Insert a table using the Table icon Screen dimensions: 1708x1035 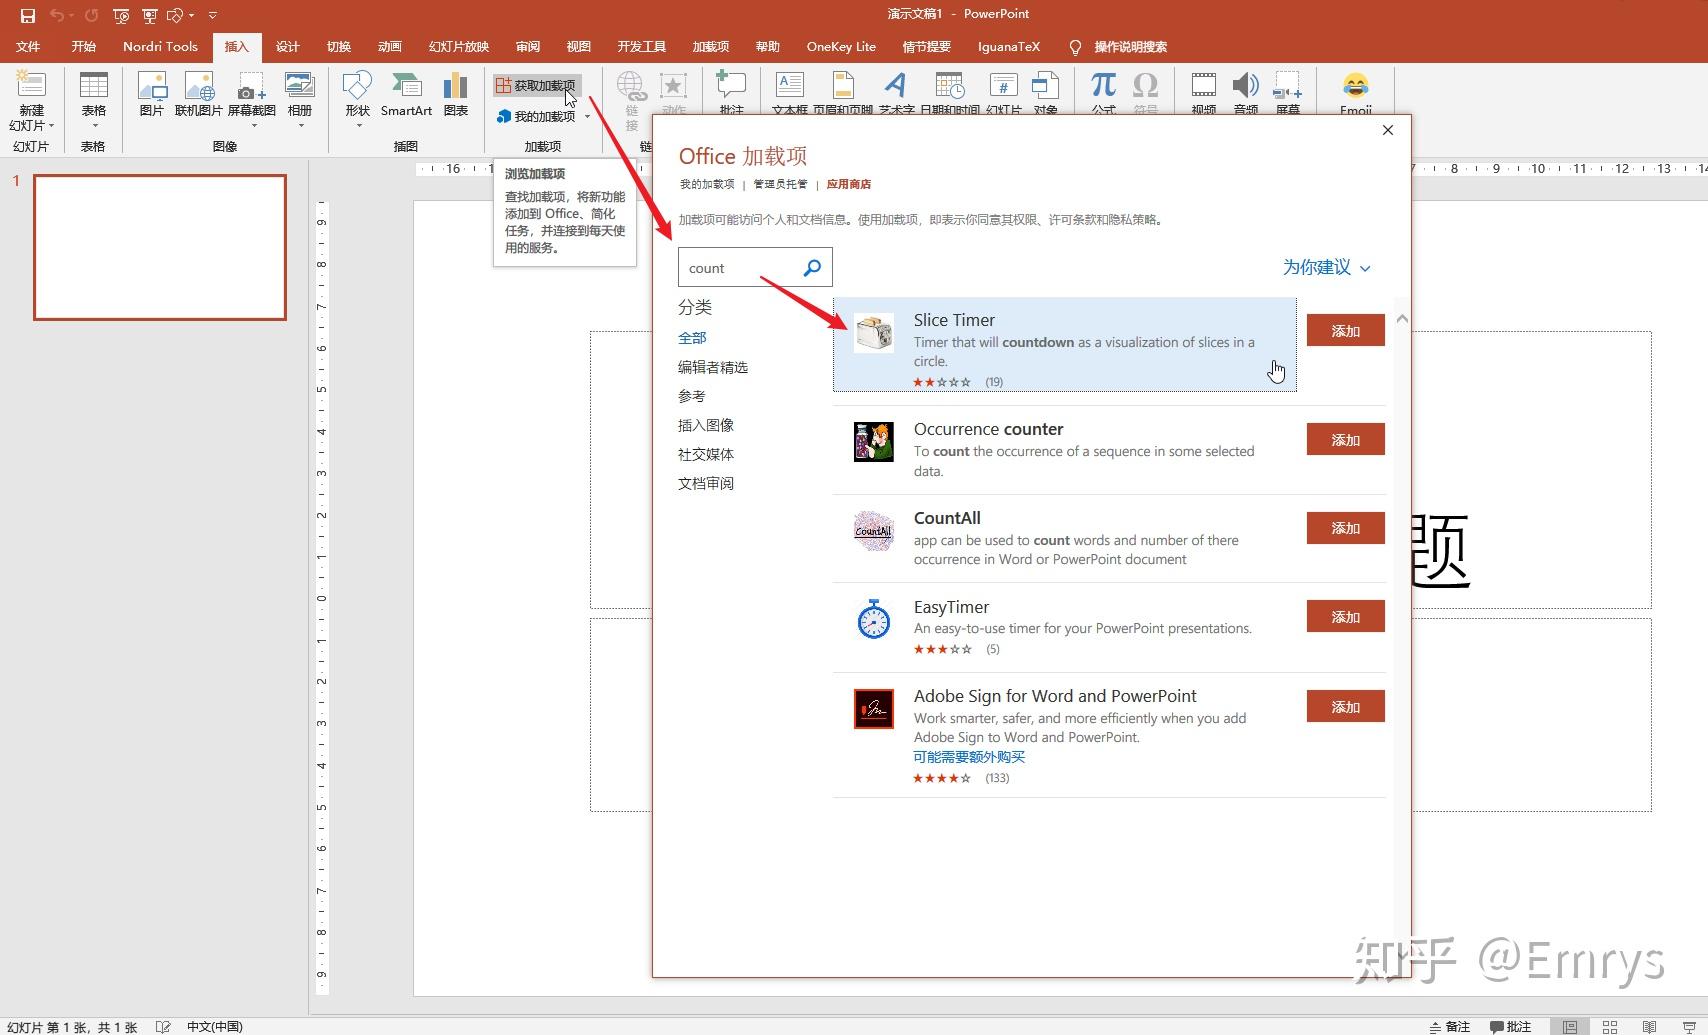94,86
